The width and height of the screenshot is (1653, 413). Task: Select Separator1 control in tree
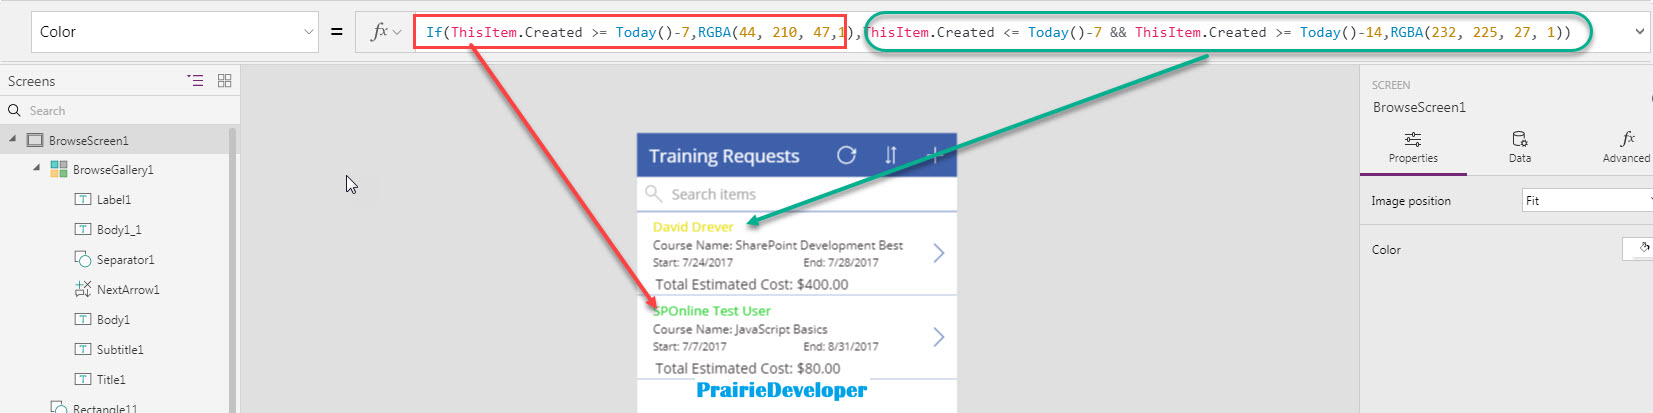tap(125, 260)
